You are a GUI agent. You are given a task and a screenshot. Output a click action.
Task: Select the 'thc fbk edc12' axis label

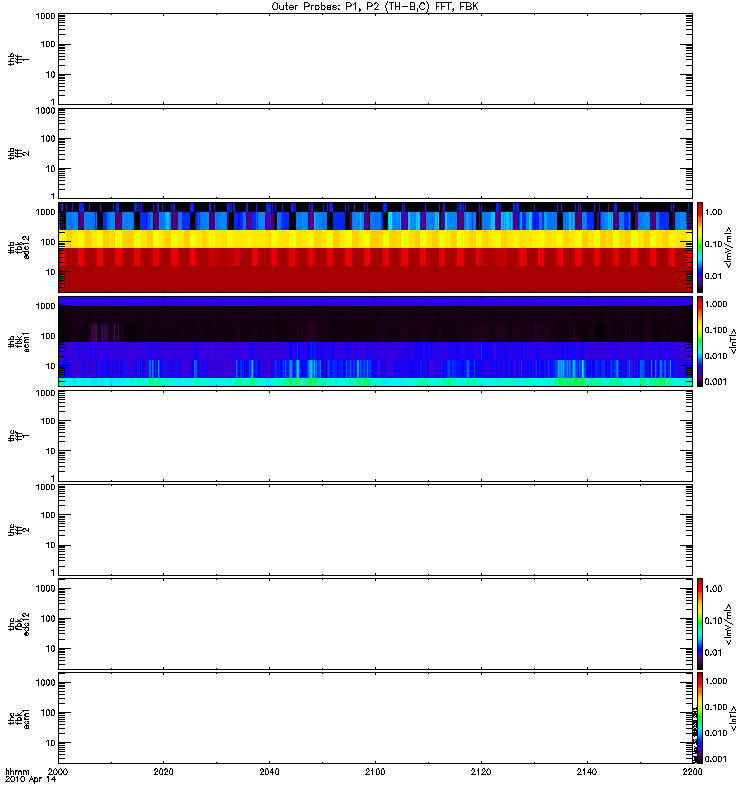point(18,624)
